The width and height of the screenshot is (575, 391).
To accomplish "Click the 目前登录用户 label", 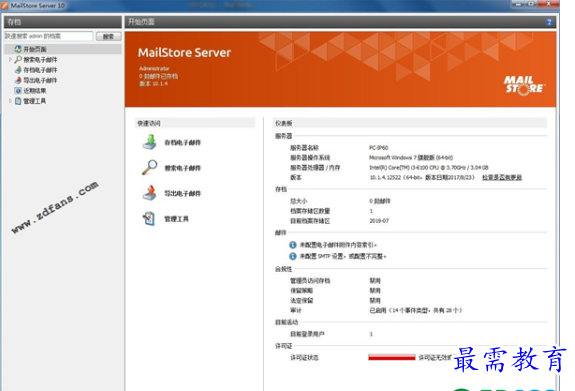I will [x=307, y=334].
